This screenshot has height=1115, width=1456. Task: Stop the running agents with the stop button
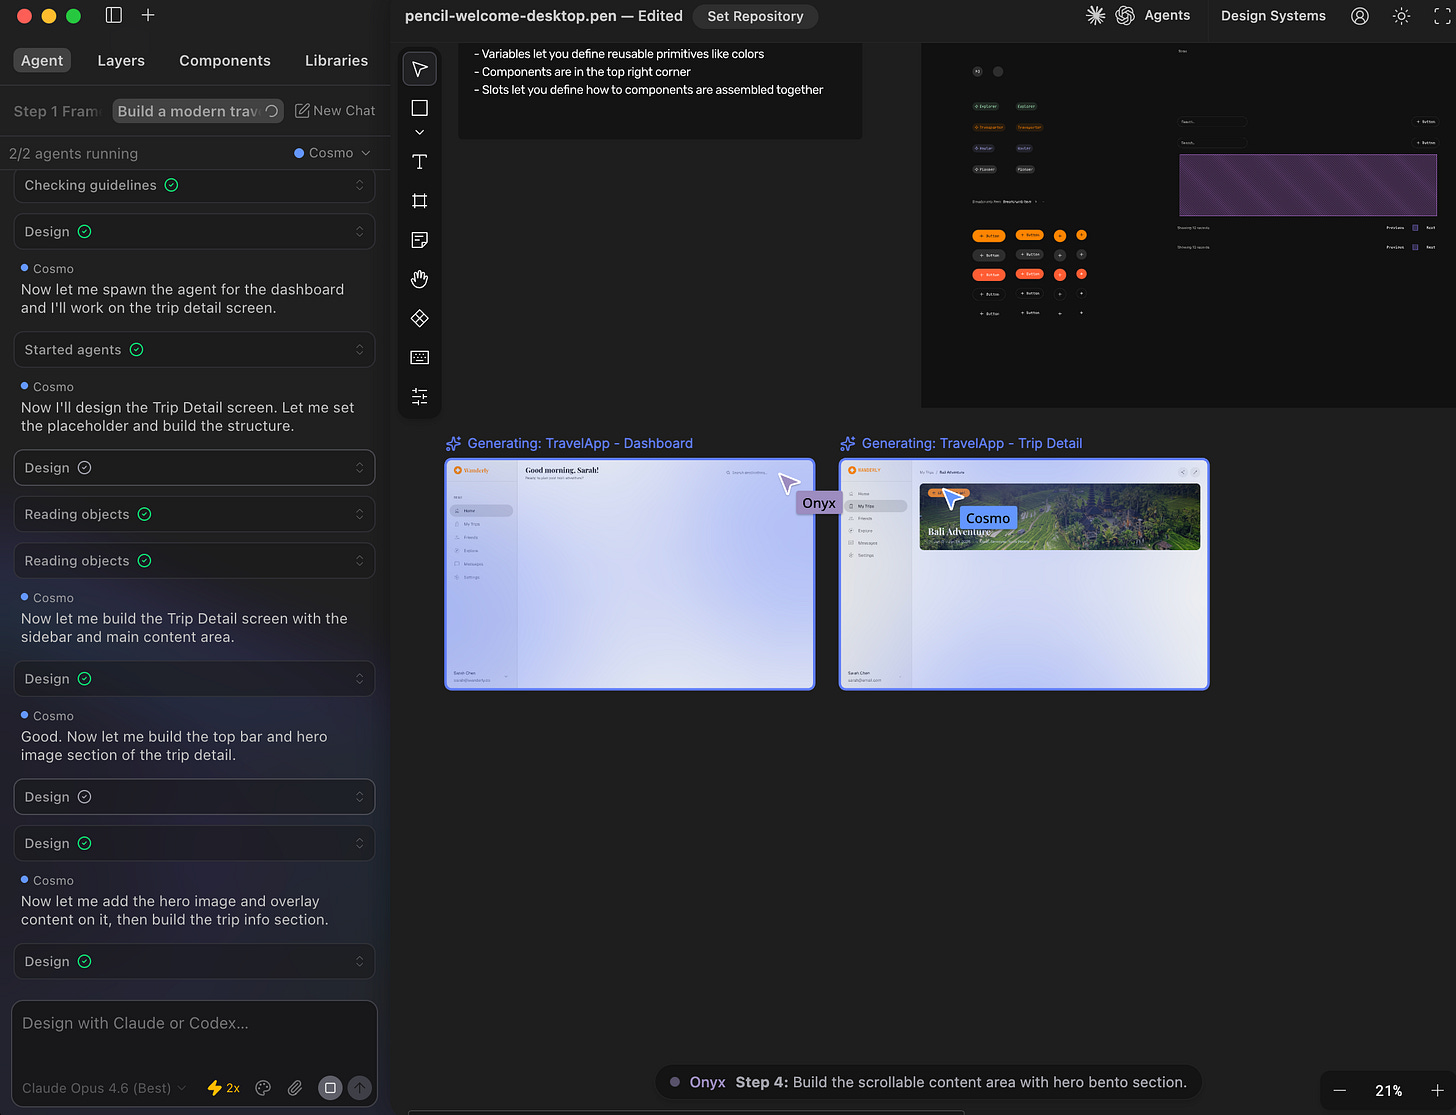coord(330,1088)
